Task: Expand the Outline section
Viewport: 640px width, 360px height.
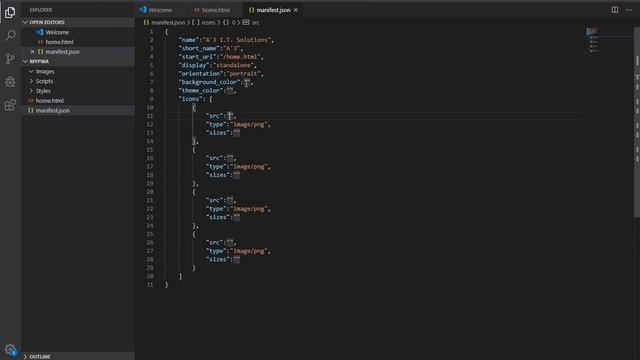Action: (78, 356)
